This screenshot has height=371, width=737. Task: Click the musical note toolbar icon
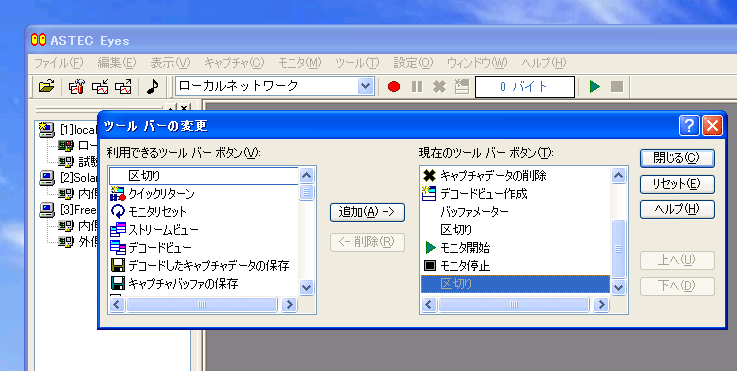(152, 87)
